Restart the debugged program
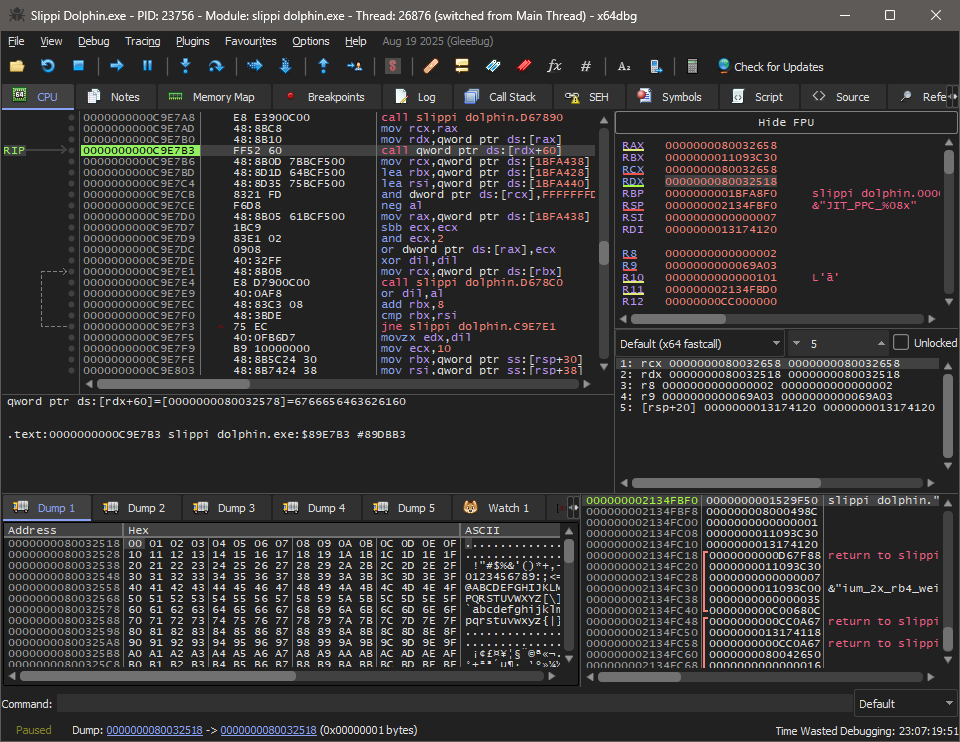Viewport: 960px width, 742px height. coord(48,66)
